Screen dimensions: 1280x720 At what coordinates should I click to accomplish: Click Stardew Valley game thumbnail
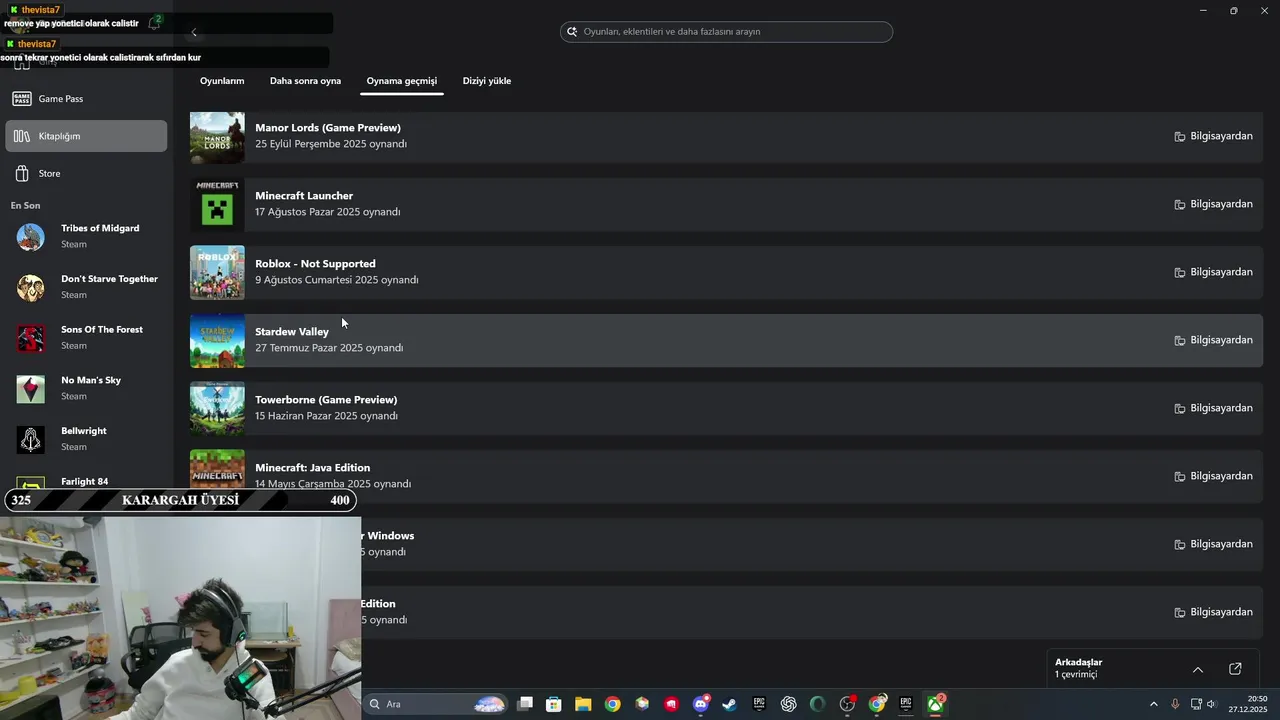(x=217, y=340)
